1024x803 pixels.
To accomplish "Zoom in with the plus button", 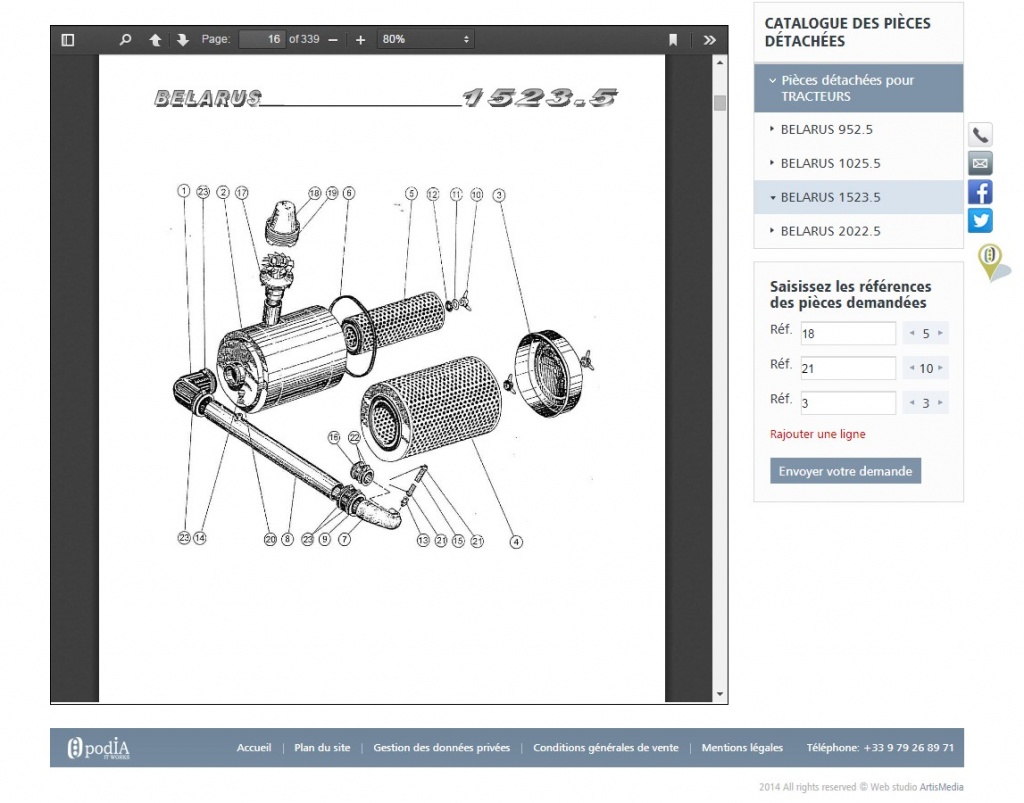I will [x=360, y=40].
